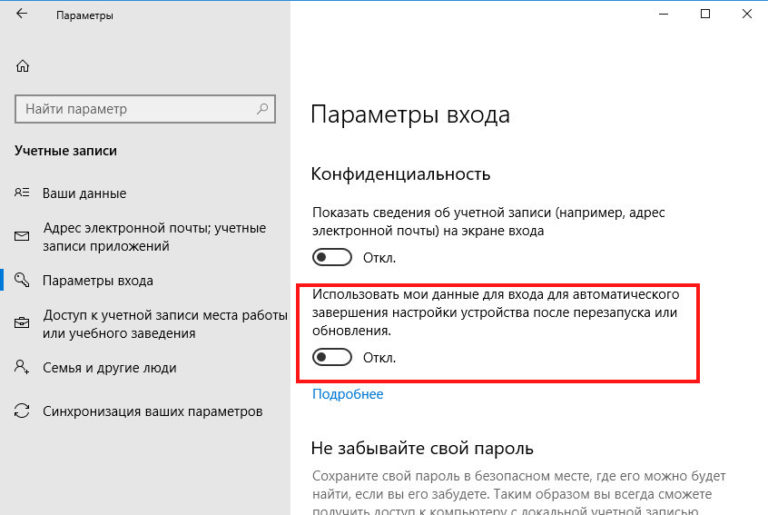
Task: Enable use my sign-in data after restart
Action: (x=332, y=357)
